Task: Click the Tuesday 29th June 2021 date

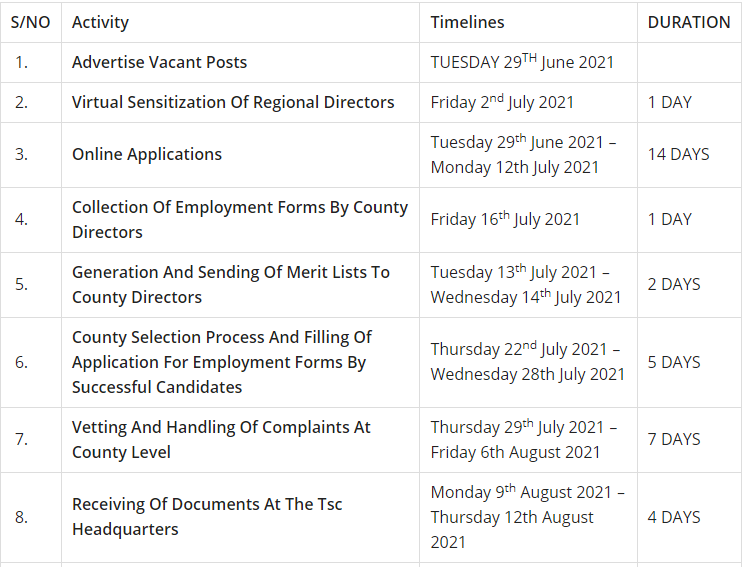Action: click(x=522, y=62)
